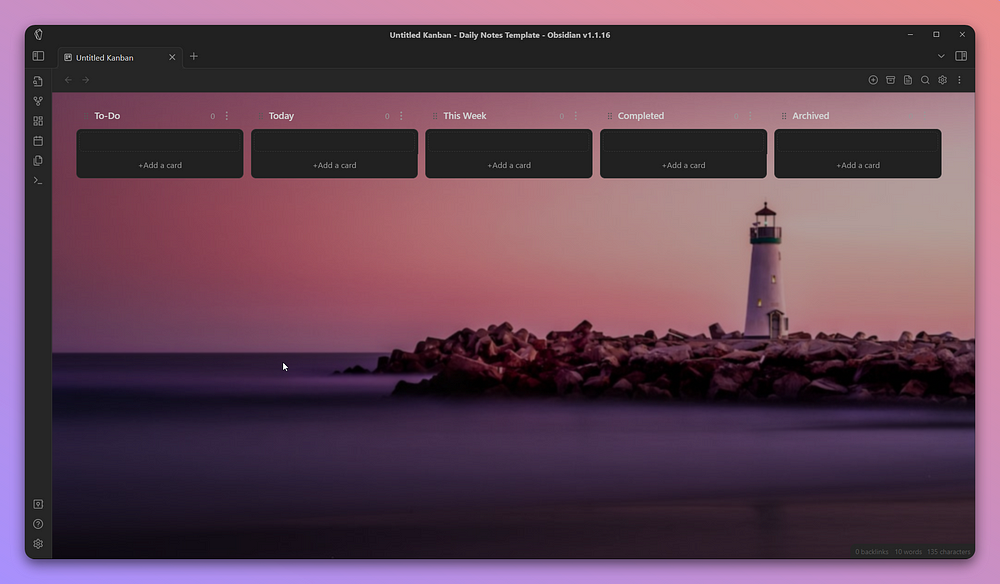The width and height of the screenshot is (1000, 584).
Task: Expand the right sidebar panel
Action: click(961, 56)
